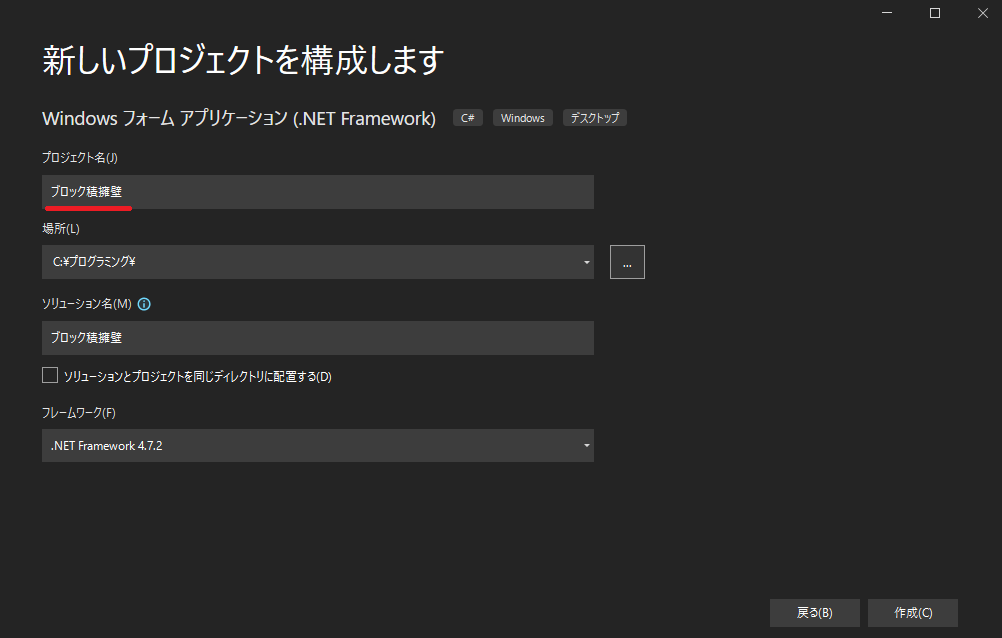Maximize the dialog window
The image size is (1002, 638).
click(x=935, y=13)
